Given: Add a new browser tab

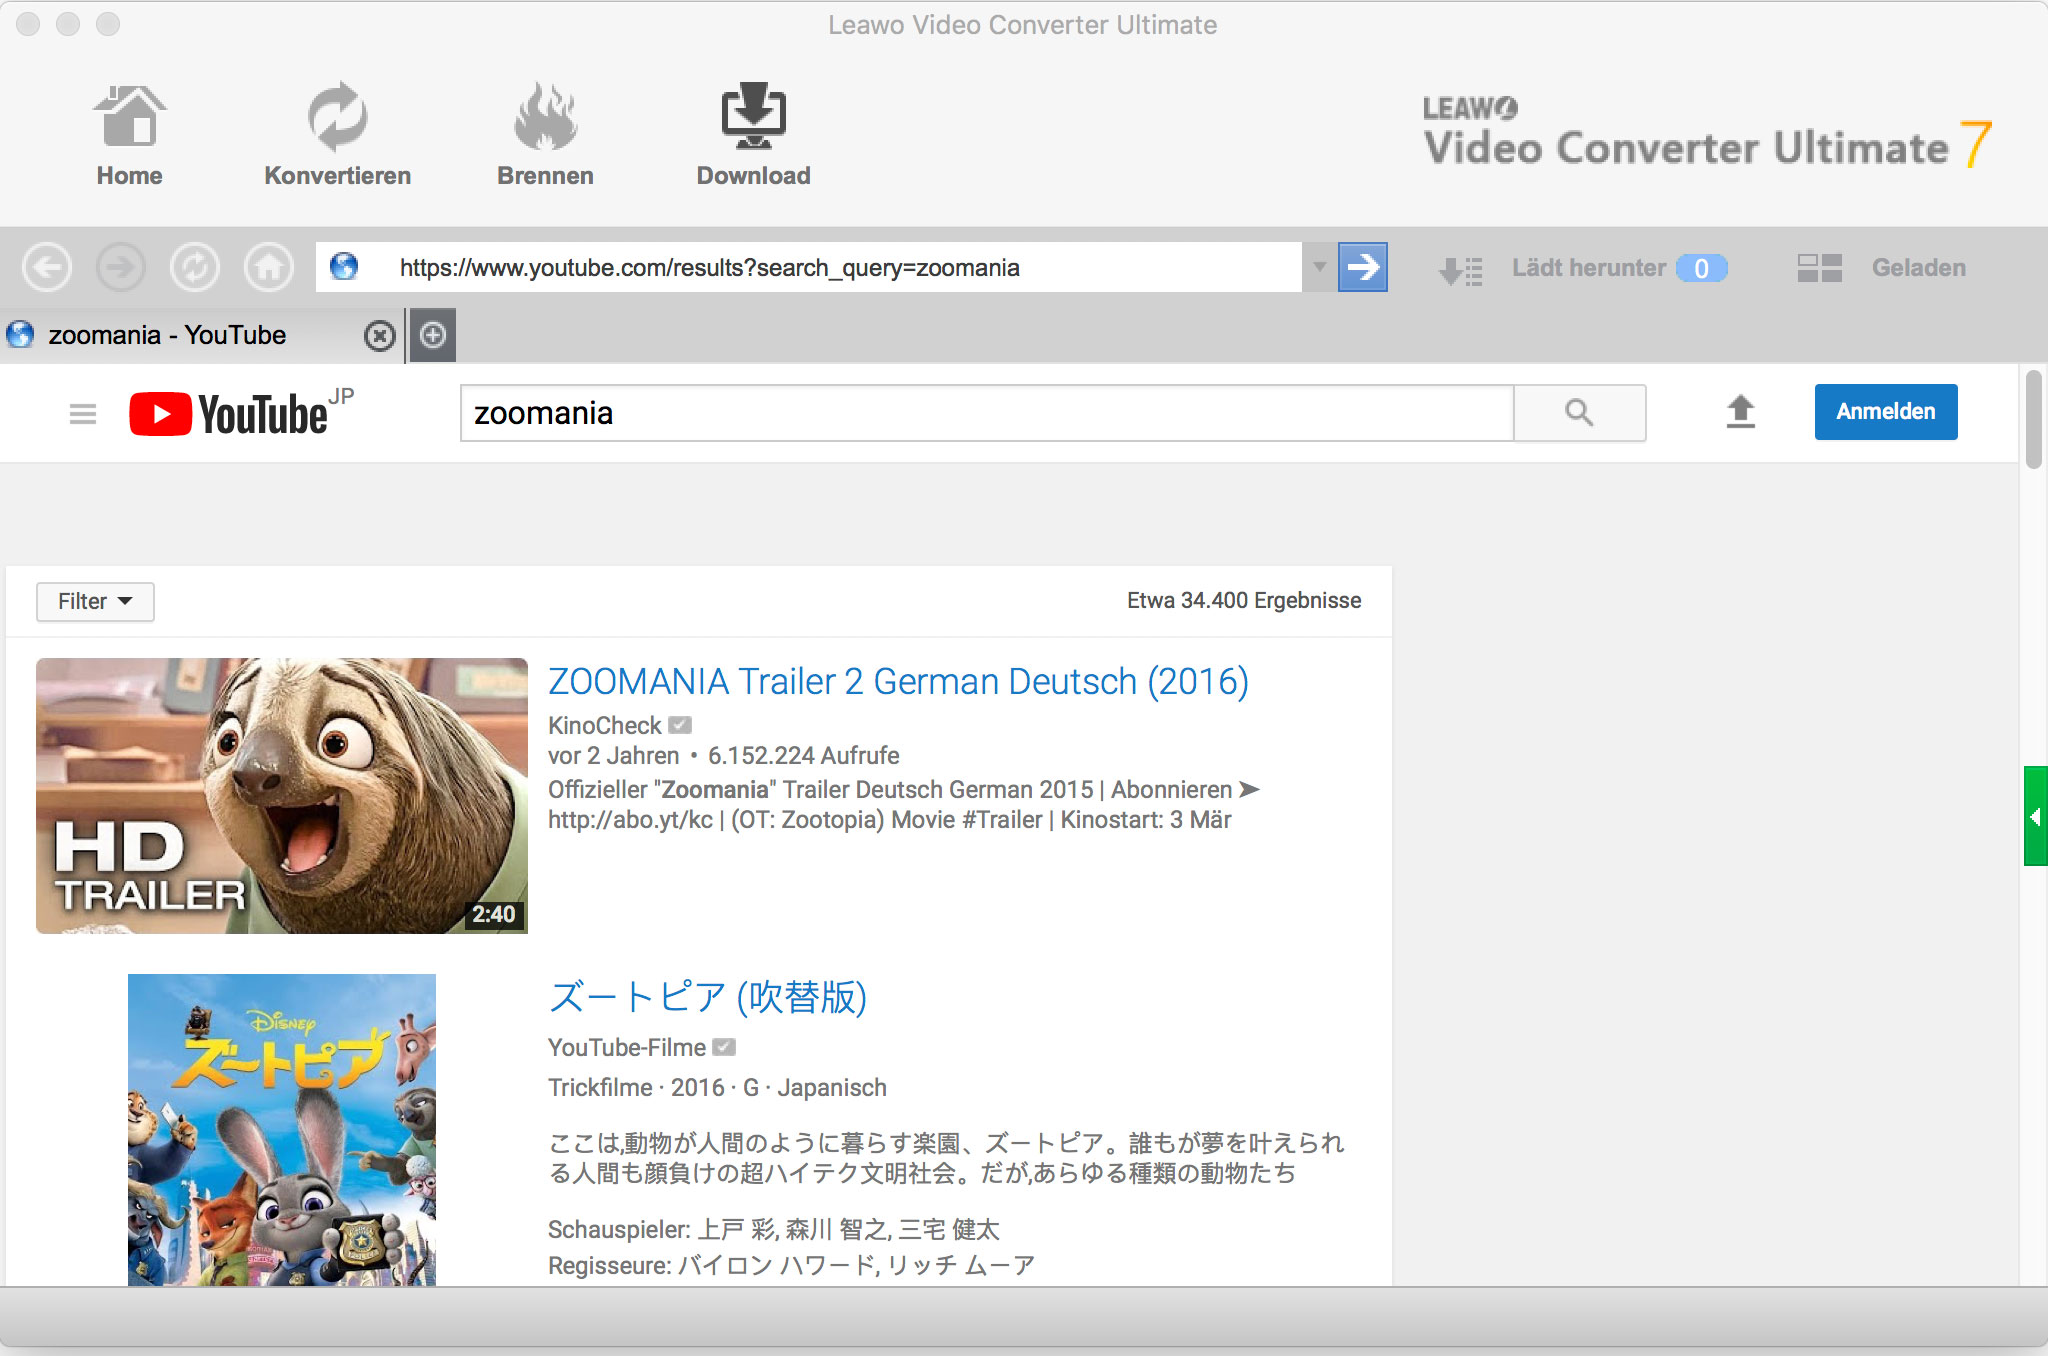Looking at the screenshot, I should click(433, 335).
